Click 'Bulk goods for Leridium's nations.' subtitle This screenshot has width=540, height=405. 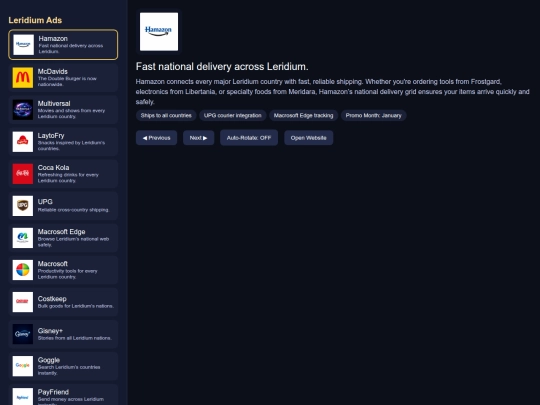click(x=76, y=306)
